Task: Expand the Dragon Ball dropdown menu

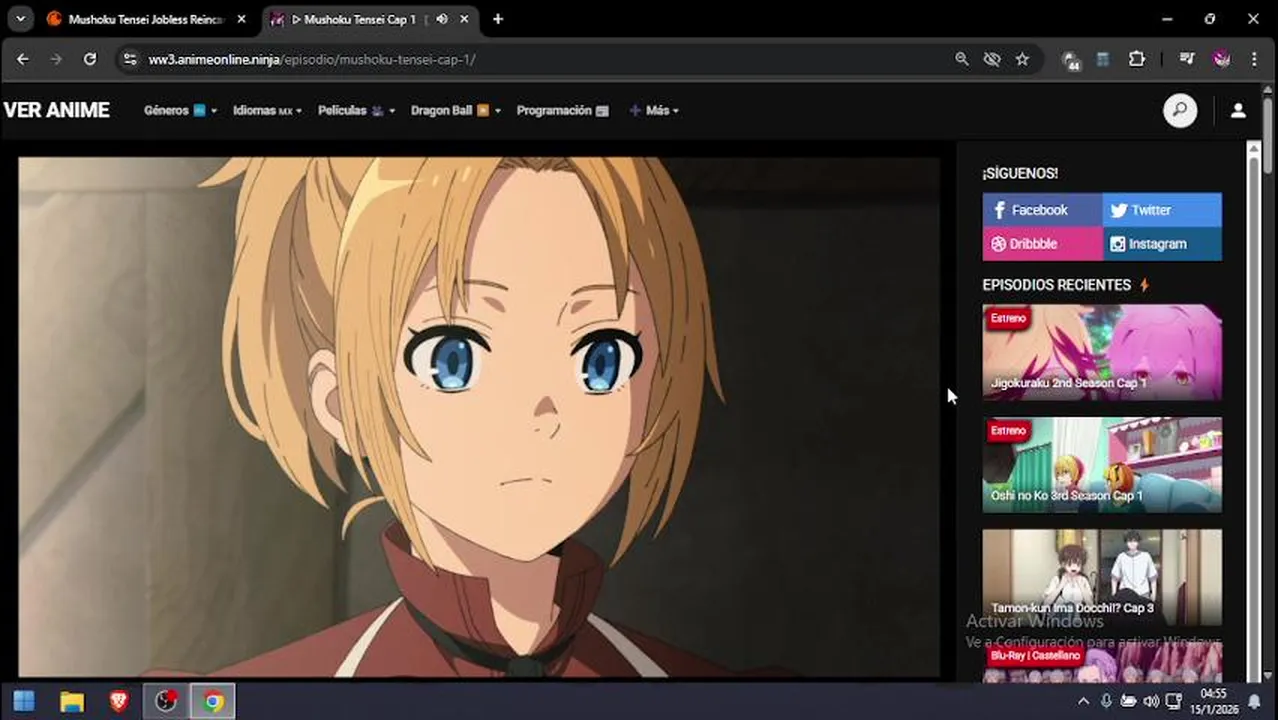Action: (x=456, y=110)
